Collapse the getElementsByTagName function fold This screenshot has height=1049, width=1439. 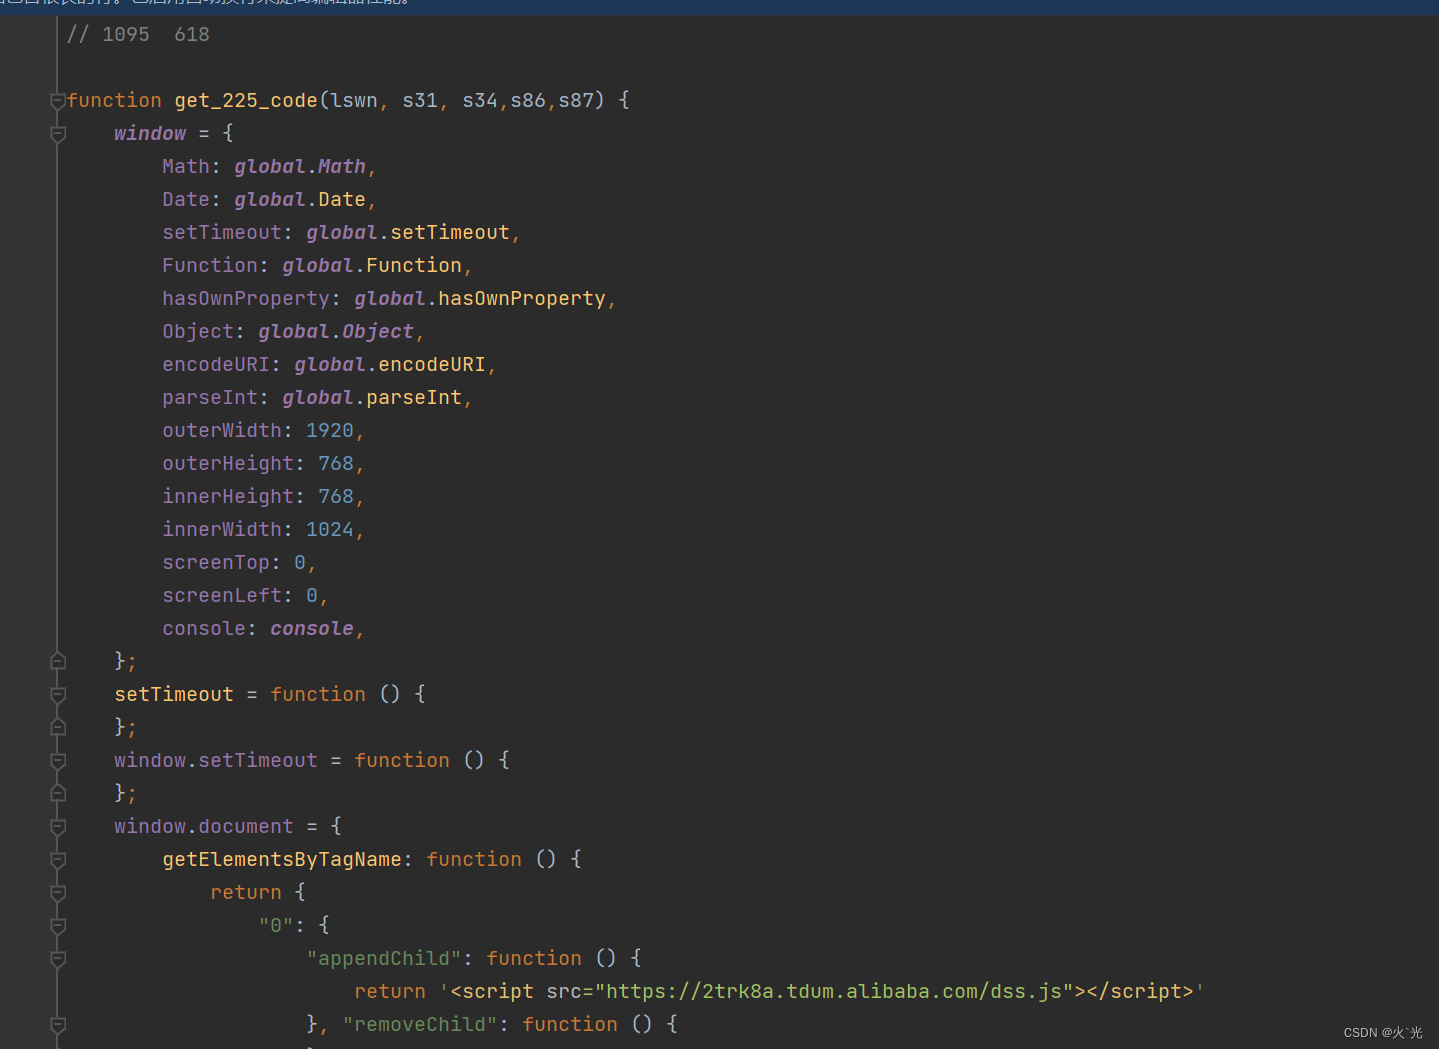pyautogui.click(x=58, y=860)
